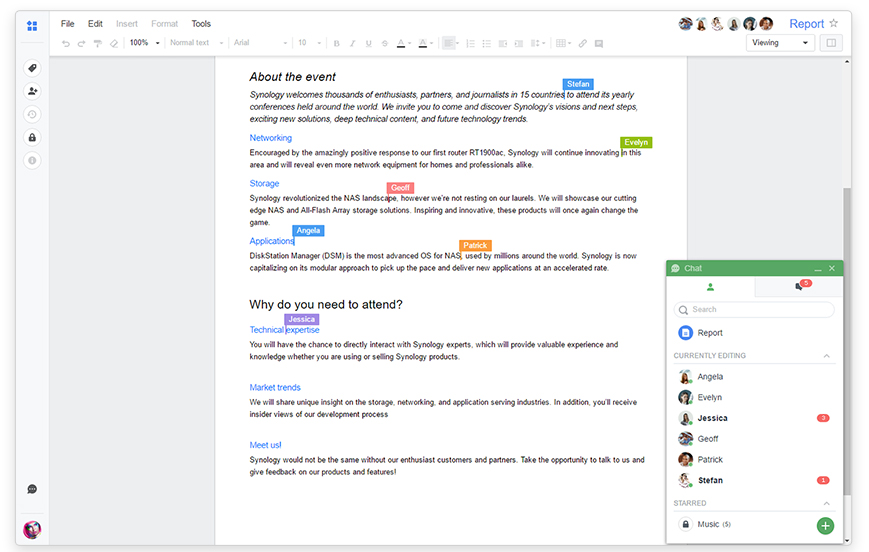
Task: Star the Report document
Action: 834,23
